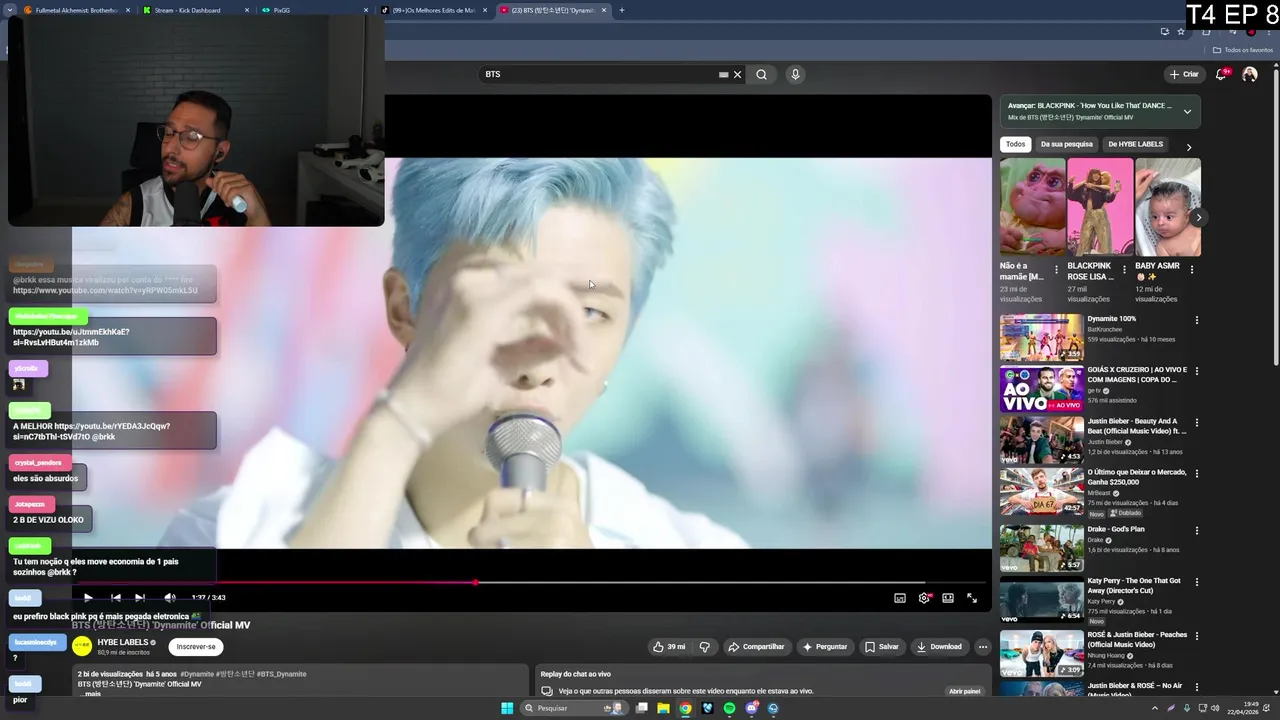
Task: Switch to Stream - Kick Dashboard tab
Action: [195, 10]
